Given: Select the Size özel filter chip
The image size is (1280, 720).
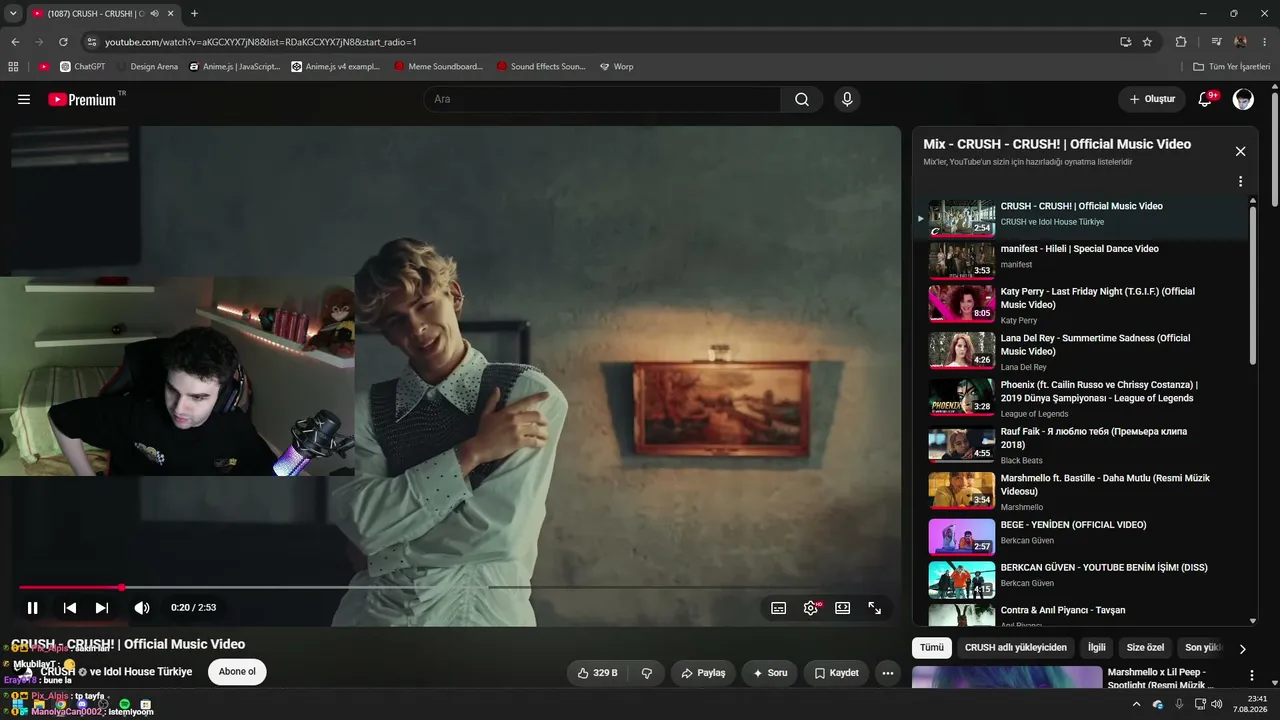Looking at the screenshot, I should (x=1146, y=647).
